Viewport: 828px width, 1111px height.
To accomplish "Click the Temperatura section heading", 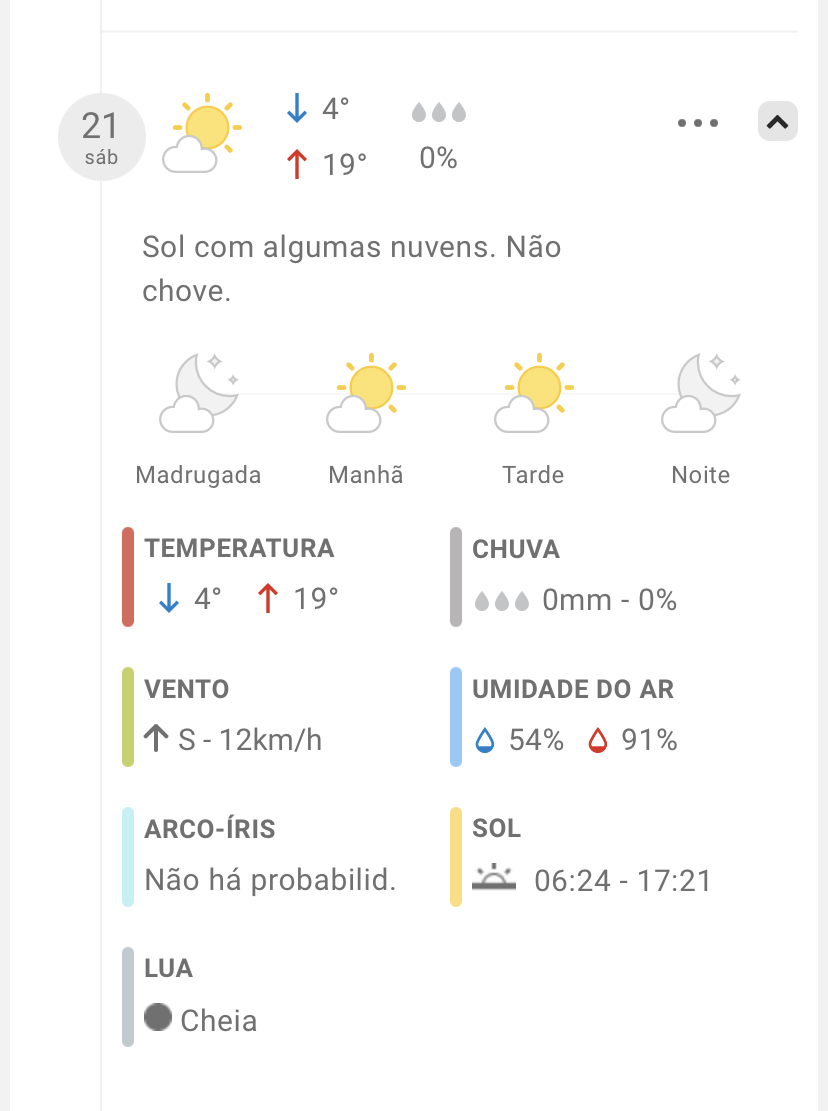I will pos(239,548).
